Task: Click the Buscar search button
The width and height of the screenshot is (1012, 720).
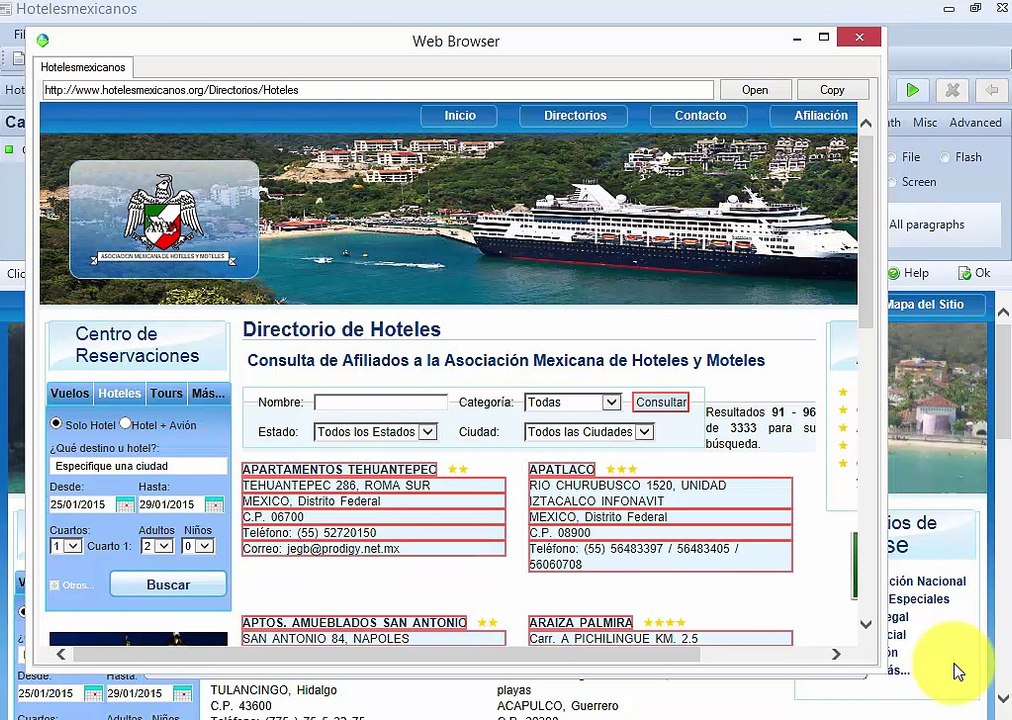Action: [x=168, y=585]
